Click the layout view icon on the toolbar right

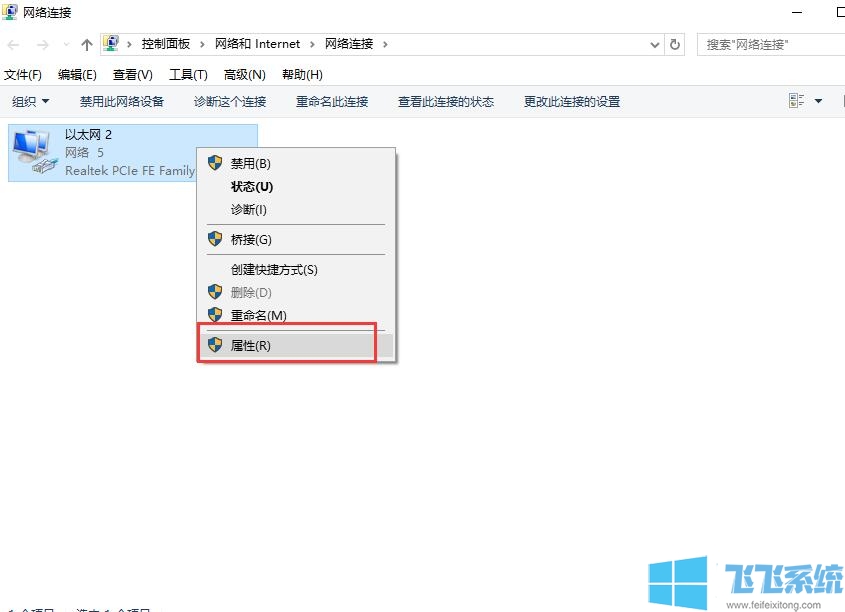click(795, 101)
